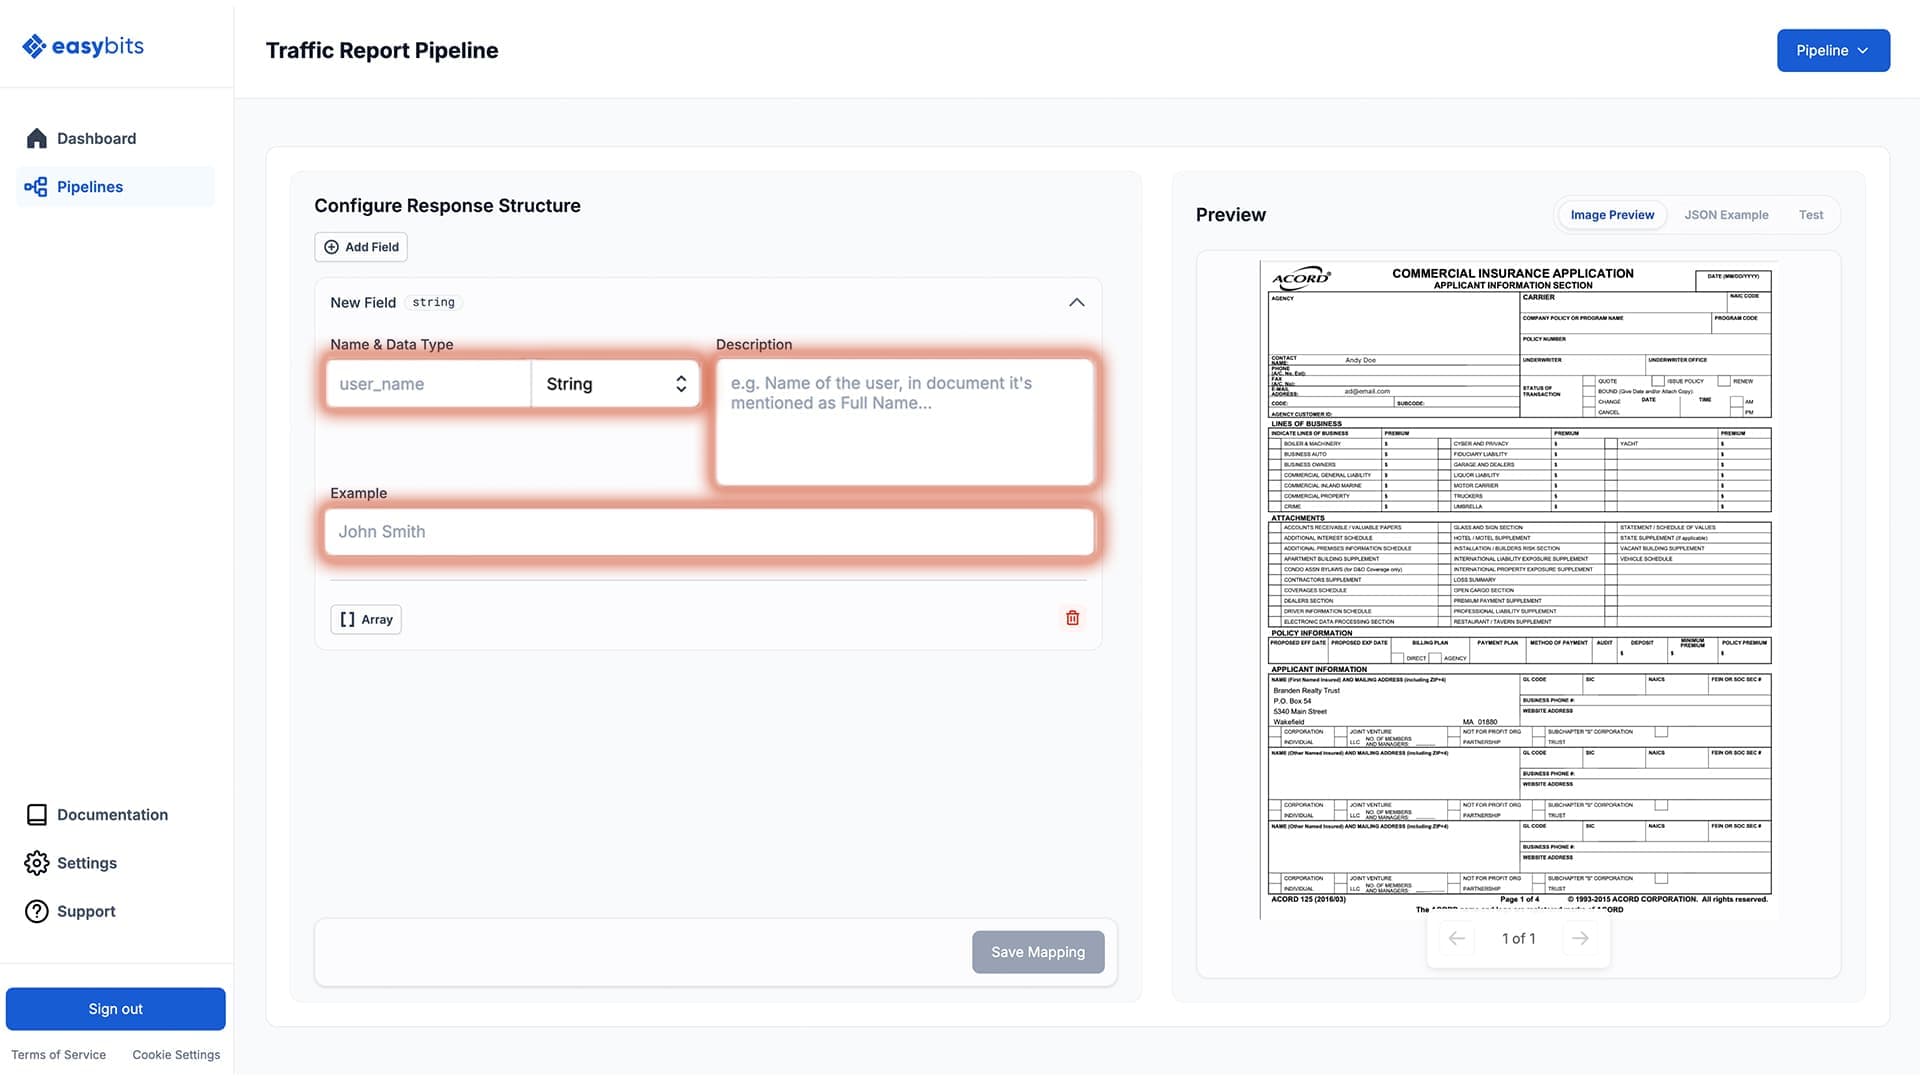
Task: Click the easybits logo icon
Action: [x=34, y=46]
